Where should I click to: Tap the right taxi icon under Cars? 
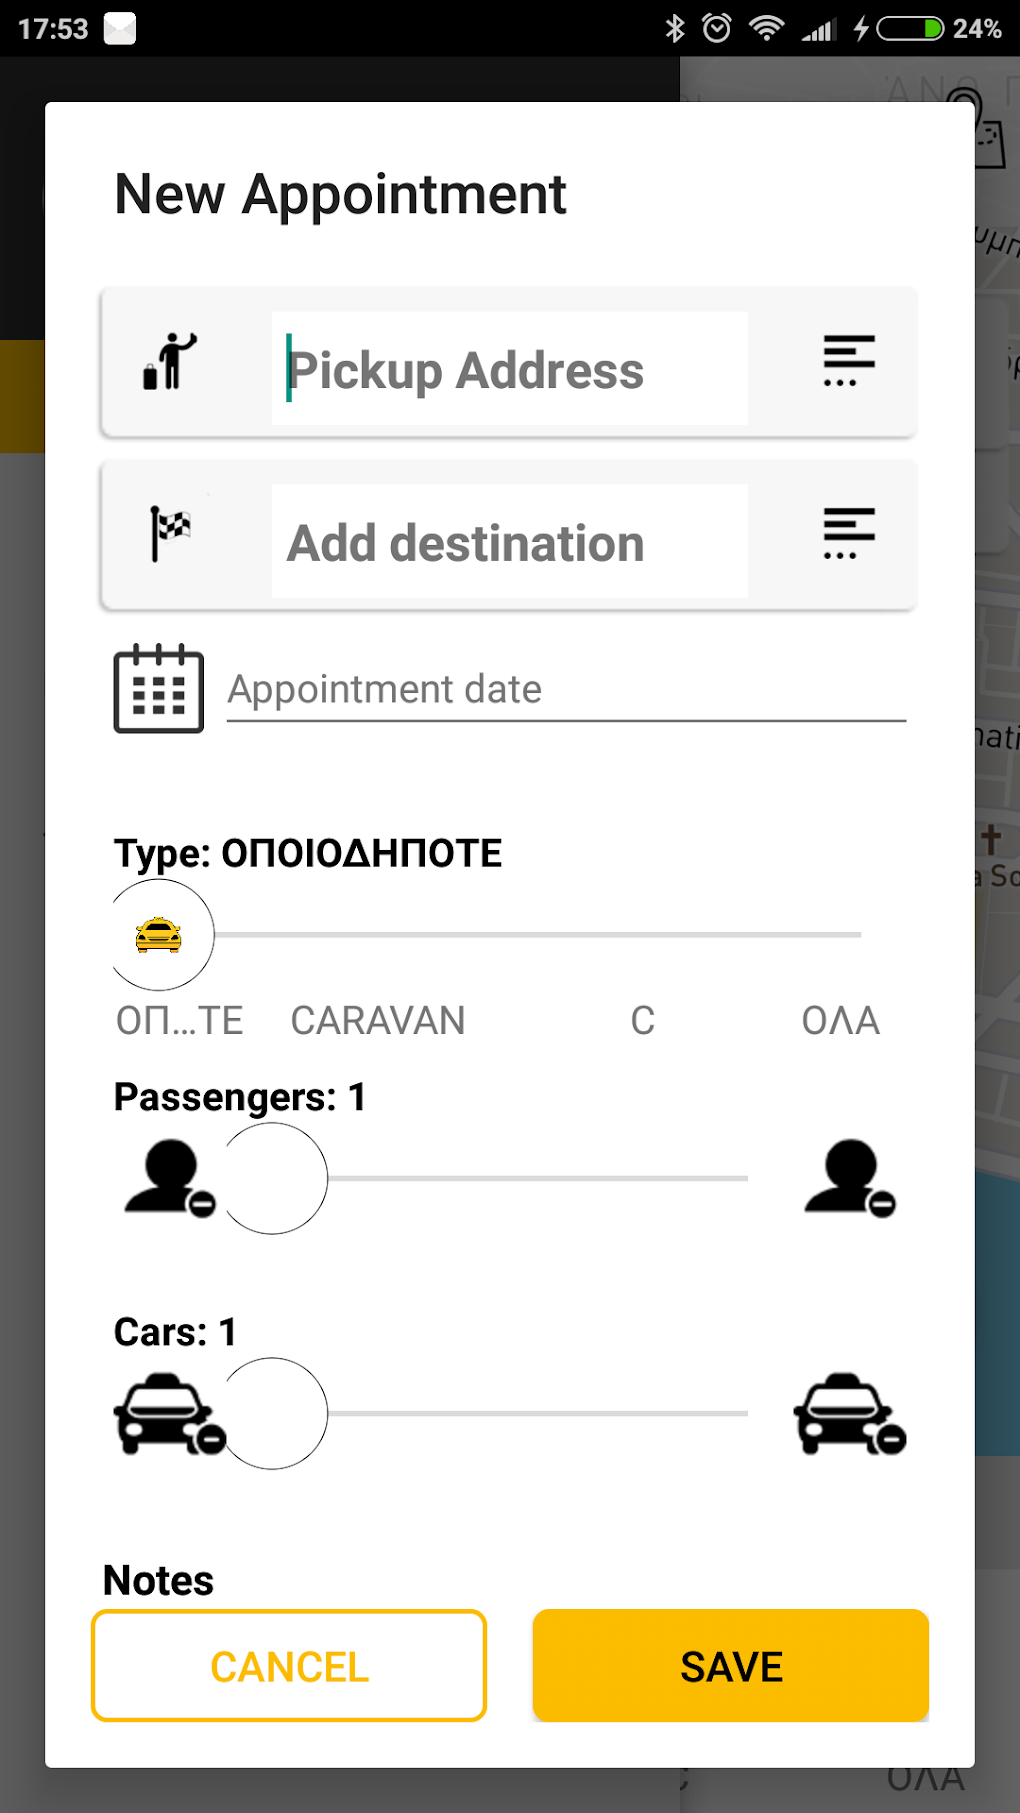[x=849, y=1413]
